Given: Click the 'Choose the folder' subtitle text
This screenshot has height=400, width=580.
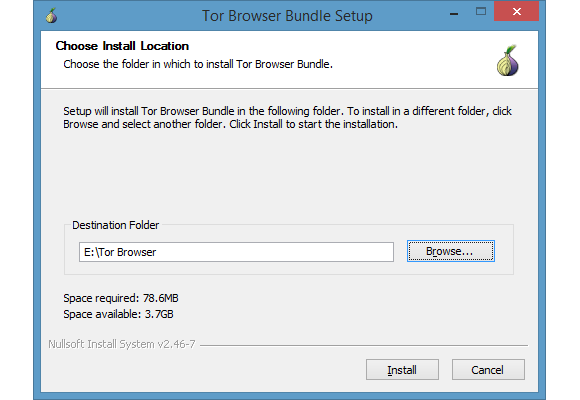Looking at the screenshot, I should 198,64.
